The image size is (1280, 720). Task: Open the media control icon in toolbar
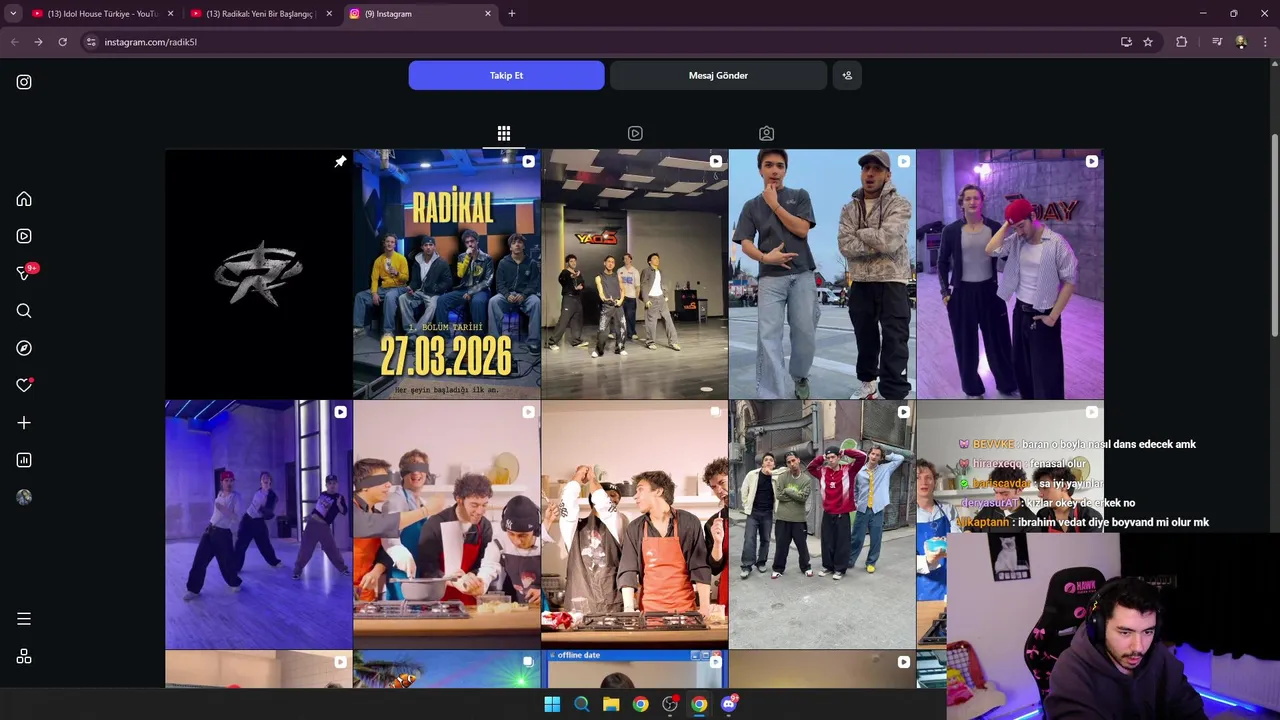pos(1217,42)
